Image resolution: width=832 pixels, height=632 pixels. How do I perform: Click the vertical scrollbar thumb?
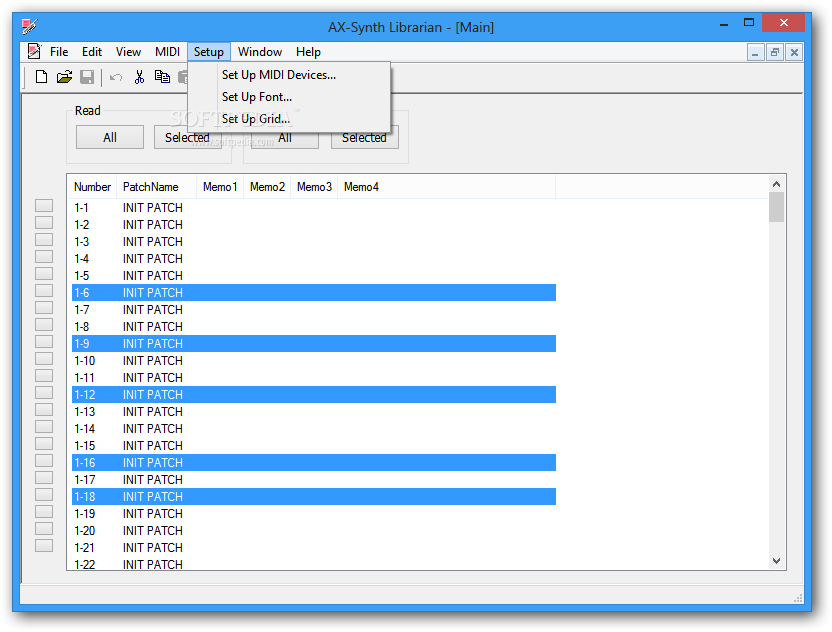(776, 207)
